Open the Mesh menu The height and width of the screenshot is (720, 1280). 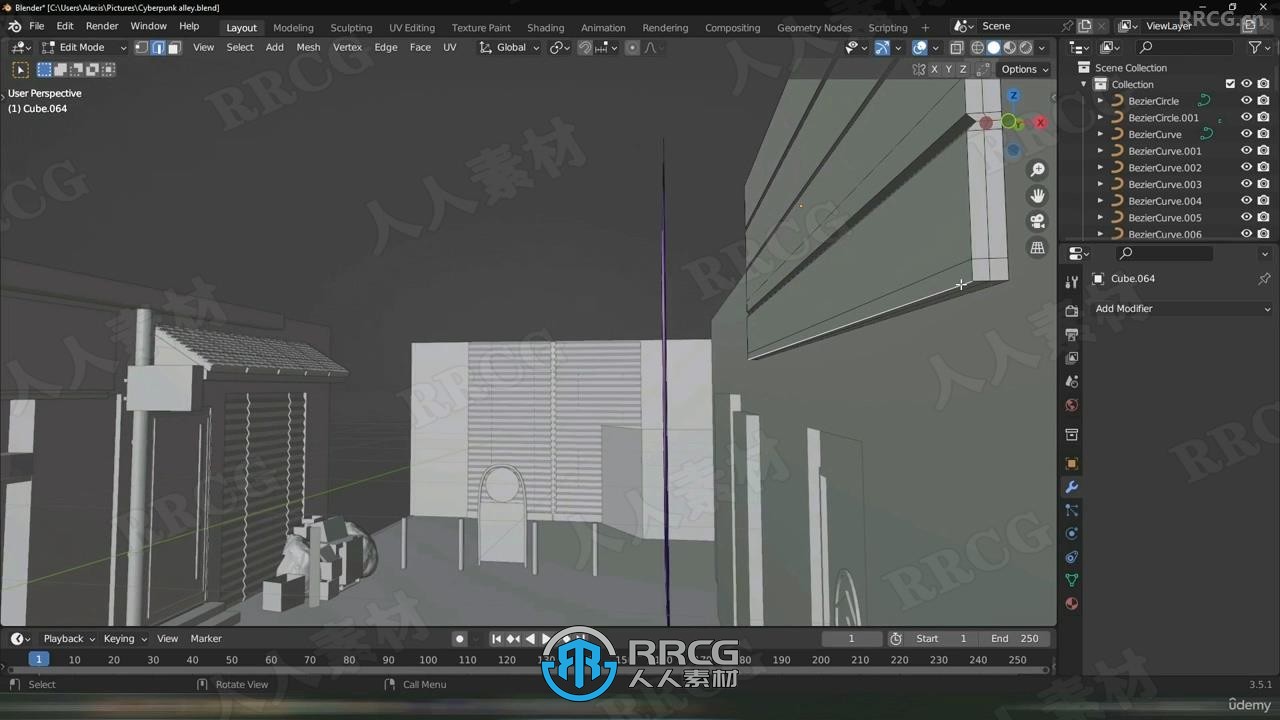pos(308,47)
